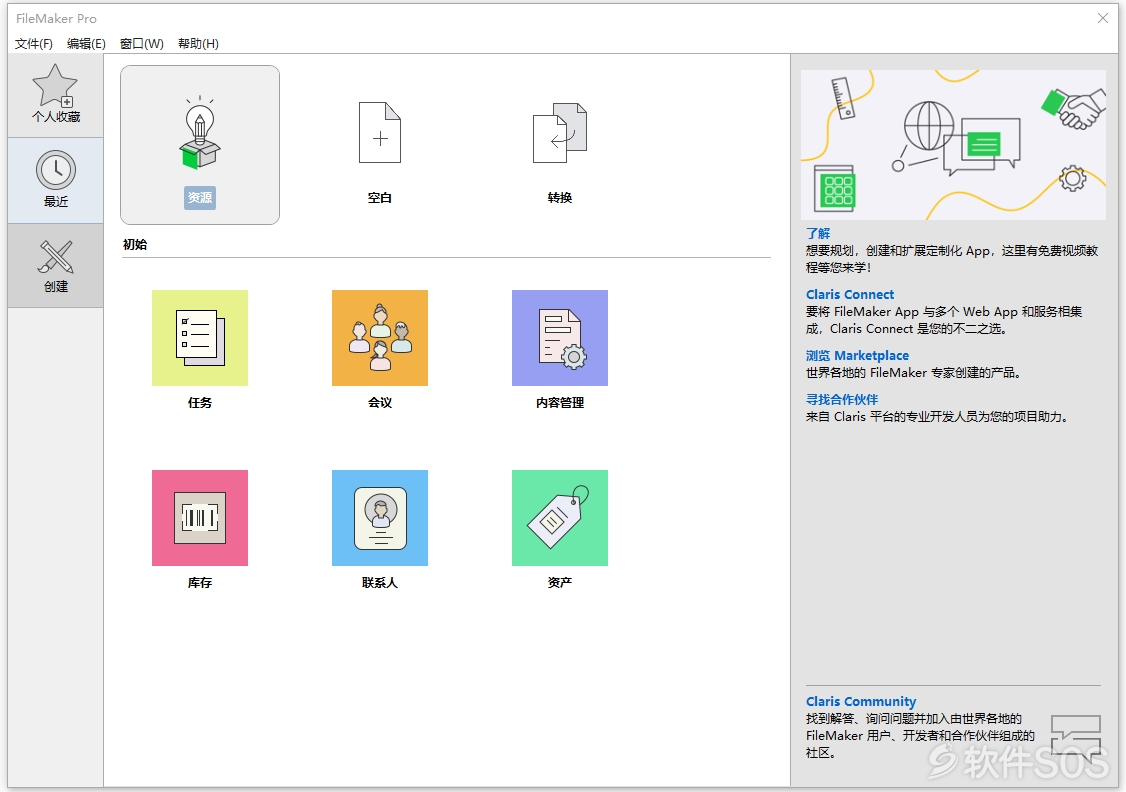Image resolution: width=1126 pixels, height=792 pixels.
Task: Open the 库存 inventory barcode template
Action: click(200, 518)
